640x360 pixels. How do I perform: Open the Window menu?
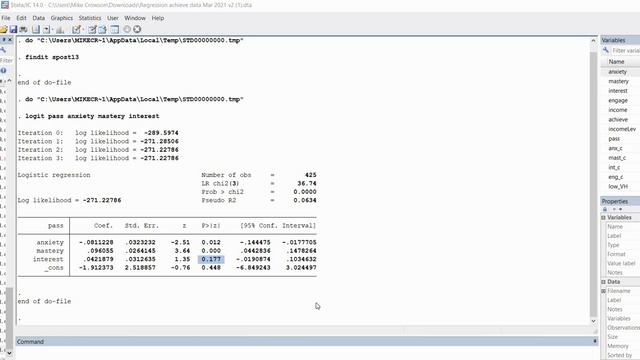click(135, 18)
